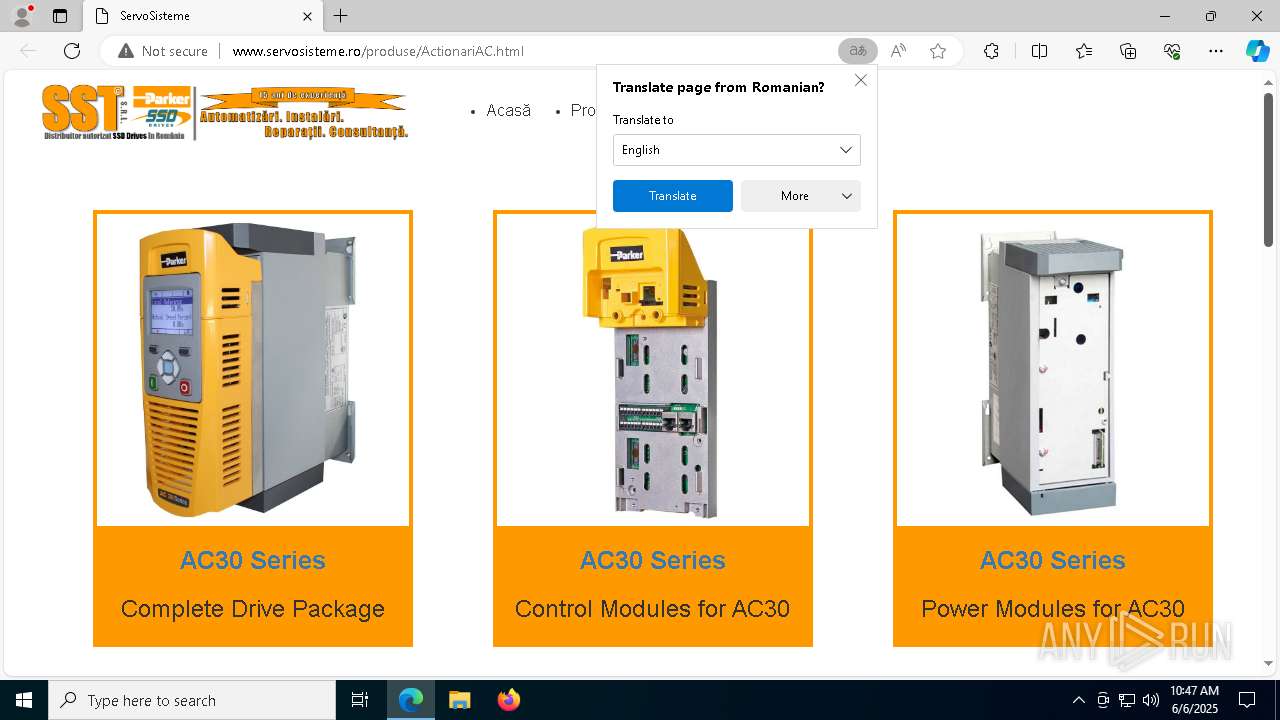Close the Translate page popup
The width and height of the screenshot is (1280, 720).
(861, 80)
